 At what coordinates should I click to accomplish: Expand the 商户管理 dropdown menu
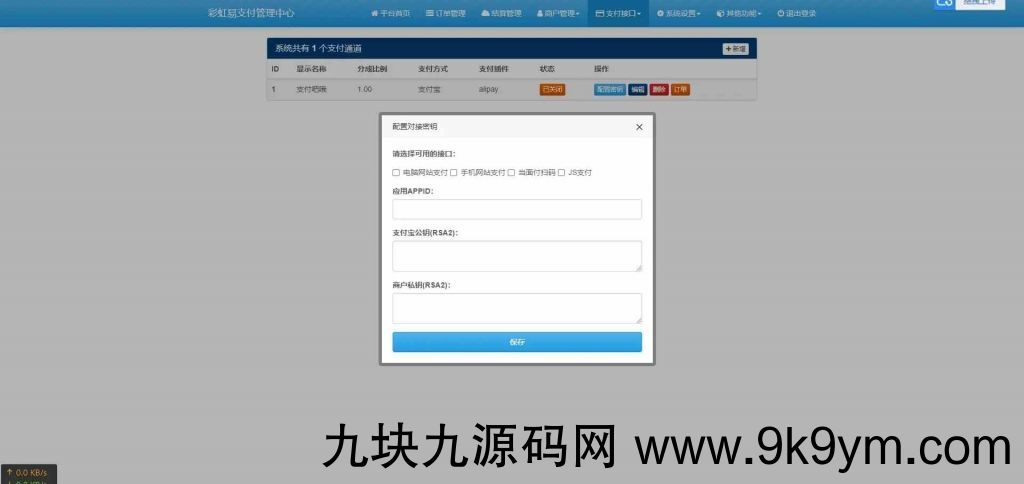[558, 14]
